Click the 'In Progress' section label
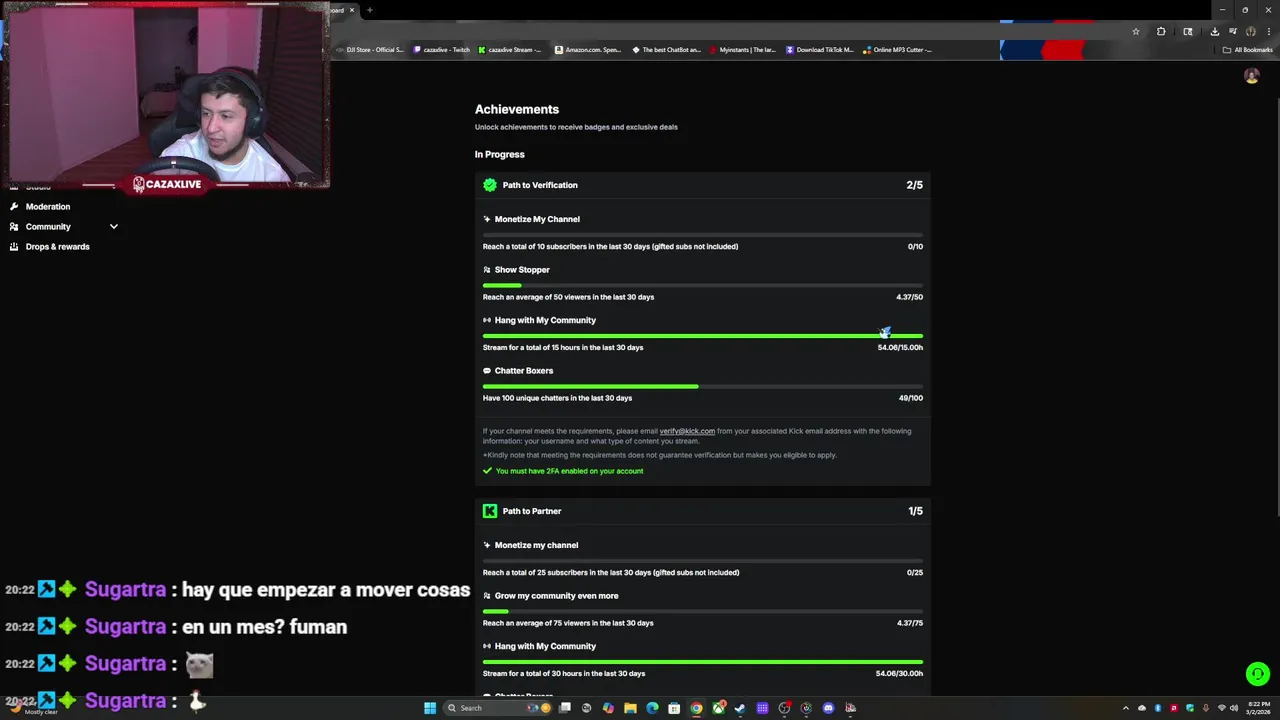The height and width of the screenshot is (720, 1280). [500, 155]
